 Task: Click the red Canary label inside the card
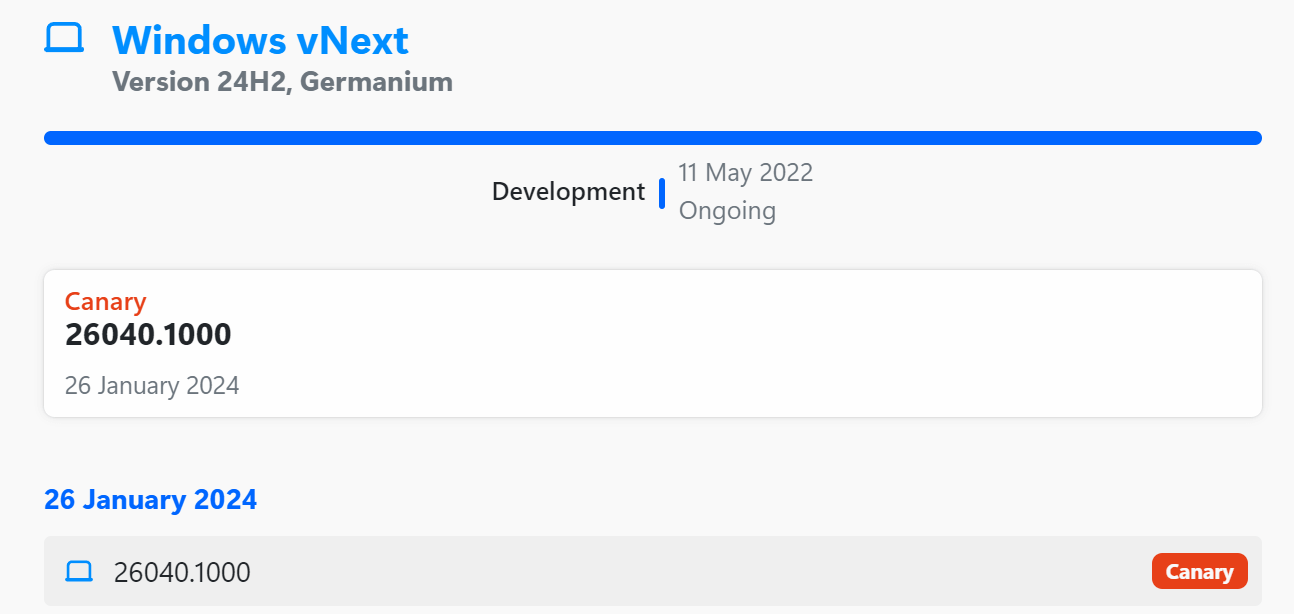(105, 301)
